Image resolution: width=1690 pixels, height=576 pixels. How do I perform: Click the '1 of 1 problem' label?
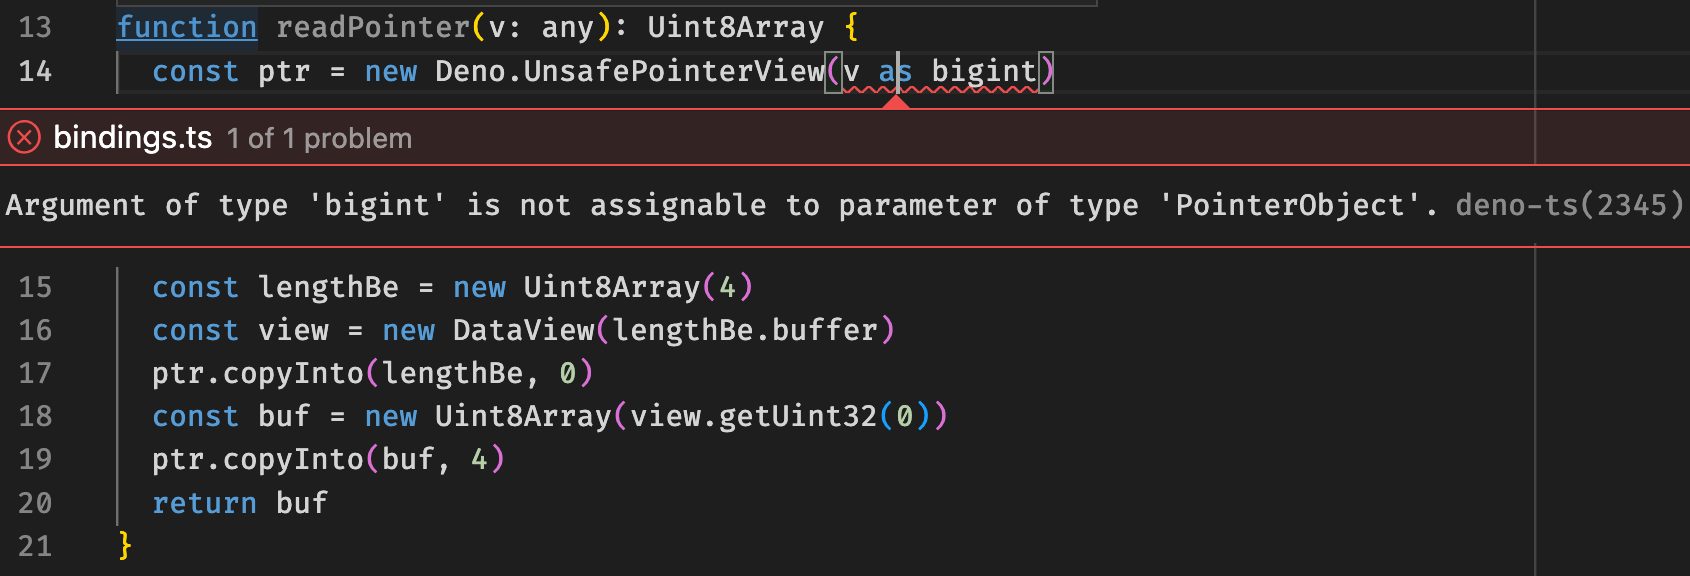[x=319, y=138]
